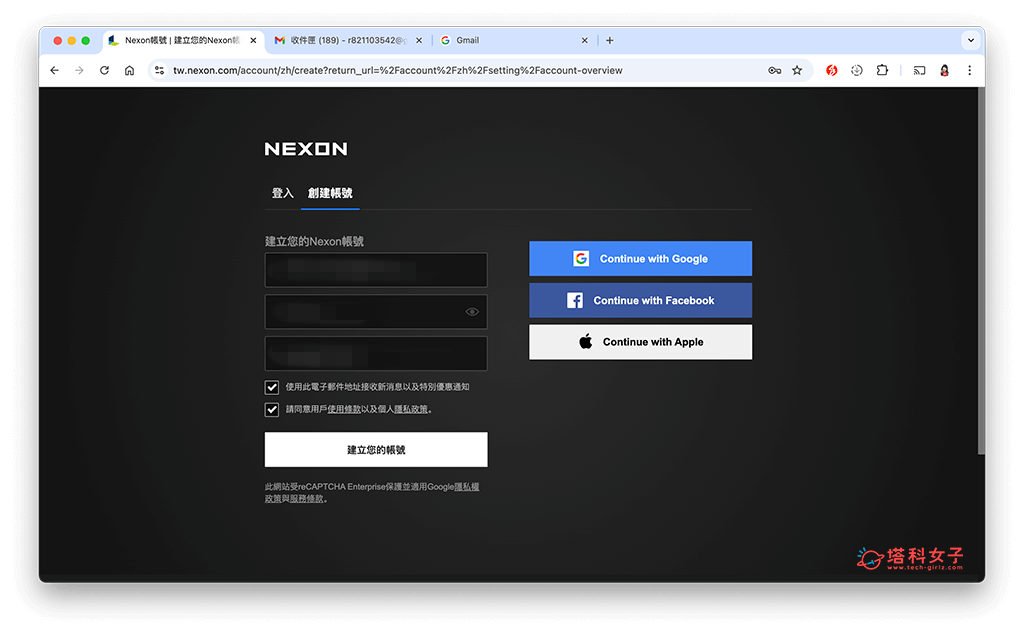Close the Gmail inbox tab
Image resolution: width=1024 pixels, height=634 pixels.
click(x=419, y=40)
